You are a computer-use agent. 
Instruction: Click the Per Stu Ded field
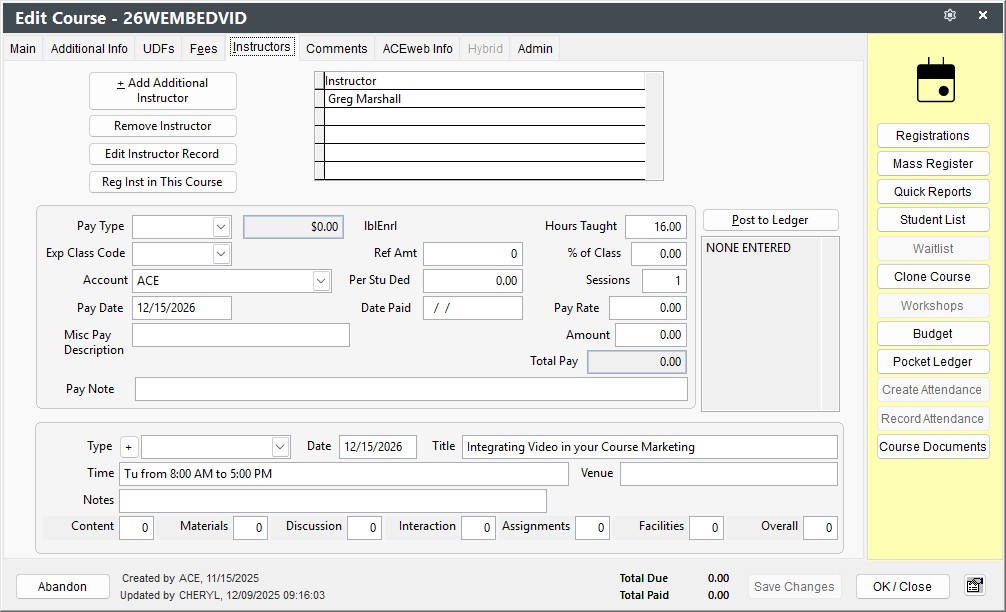click(x=473, y=281)
